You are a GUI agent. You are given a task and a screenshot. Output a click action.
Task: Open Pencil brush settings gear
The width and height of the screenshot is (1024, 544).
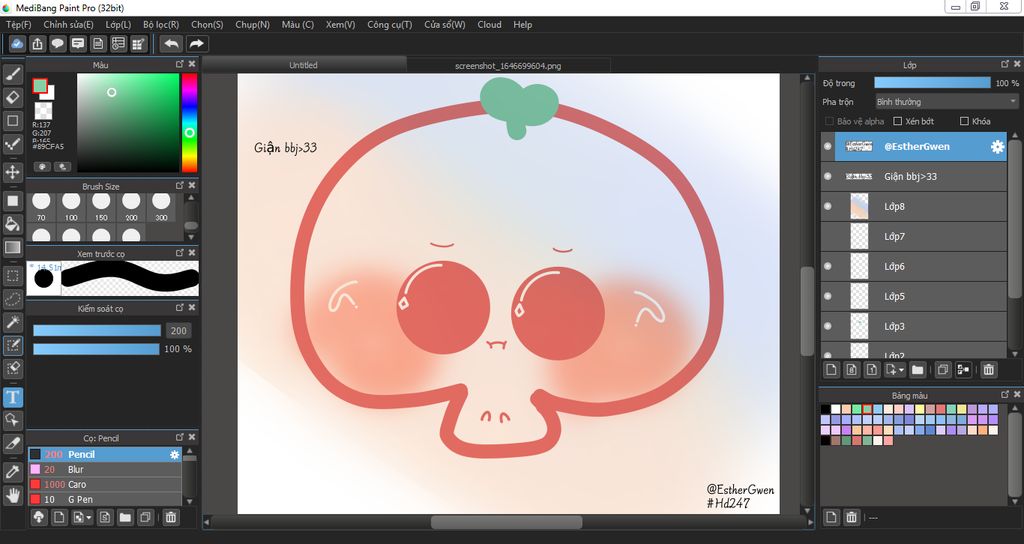pos(174,455)
